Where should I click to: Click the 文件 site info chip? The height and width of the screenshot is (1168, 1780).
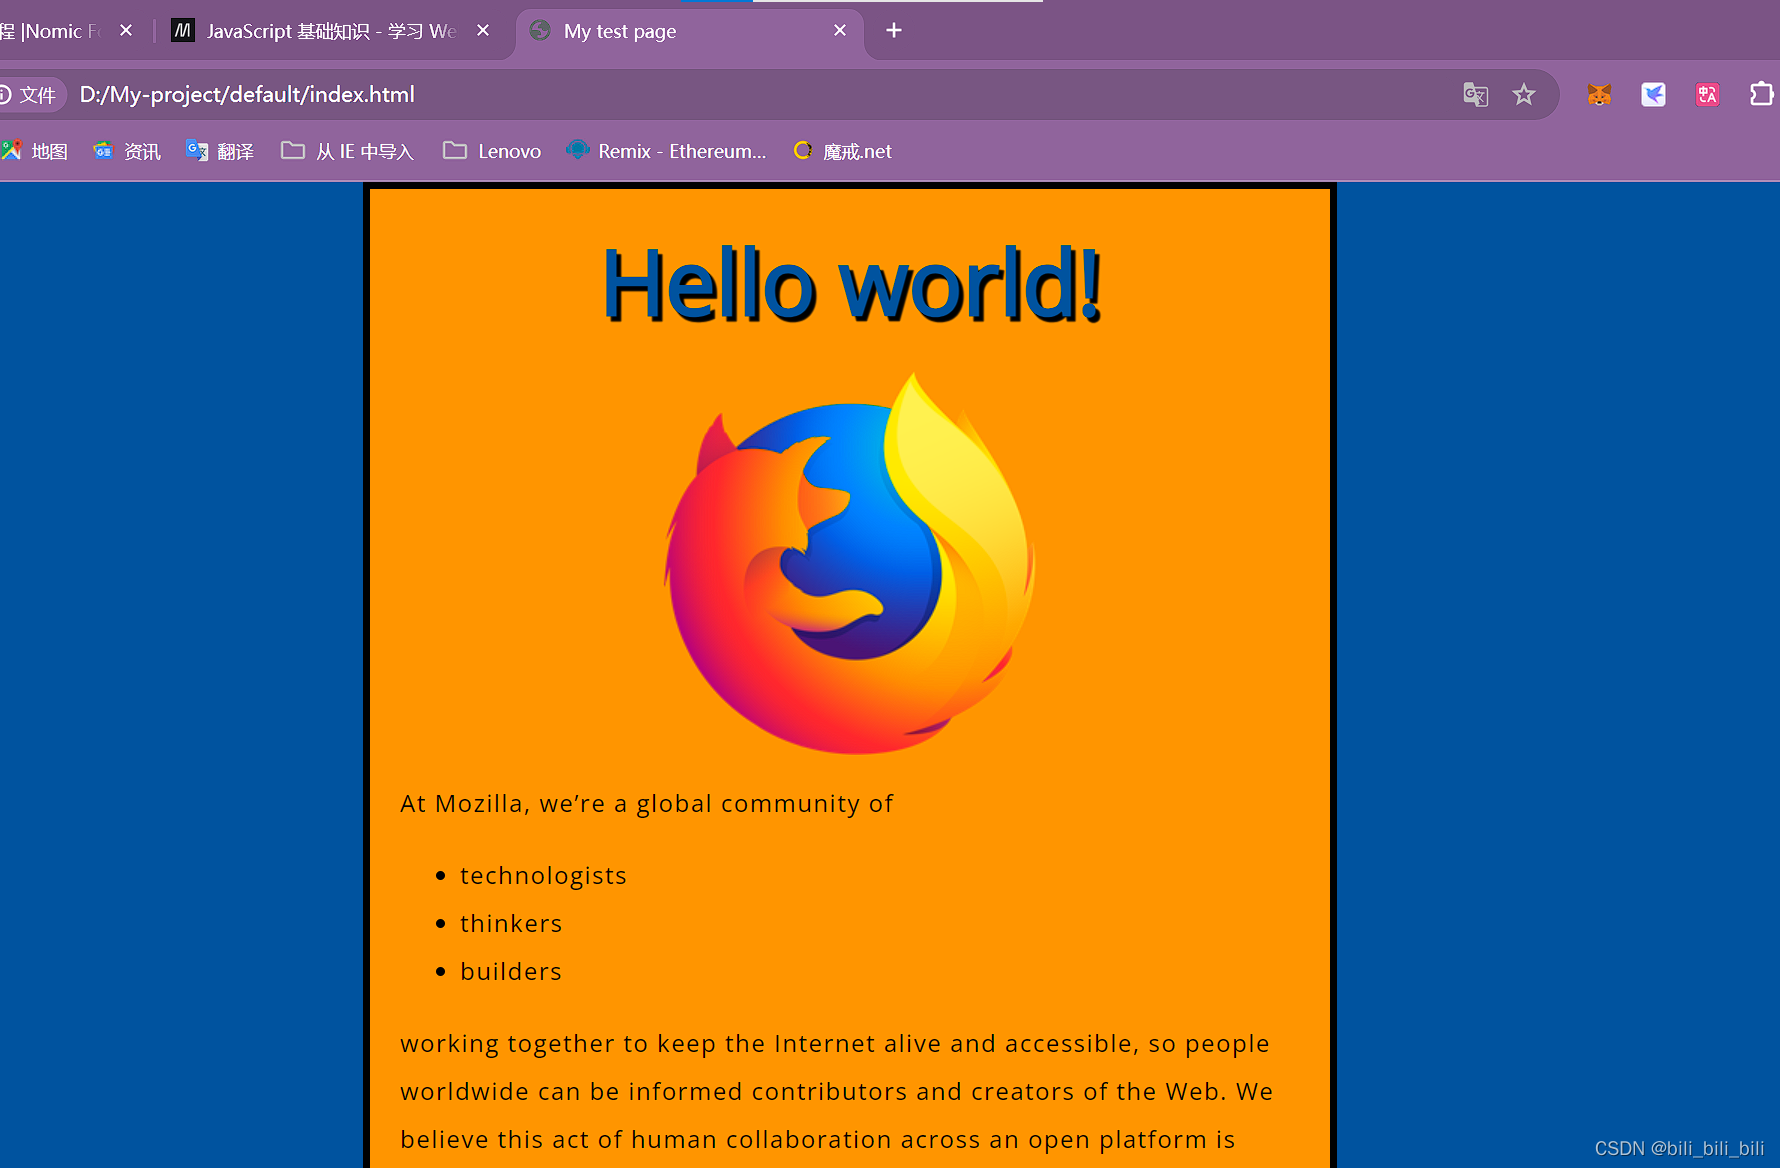(x=30, y=95)
